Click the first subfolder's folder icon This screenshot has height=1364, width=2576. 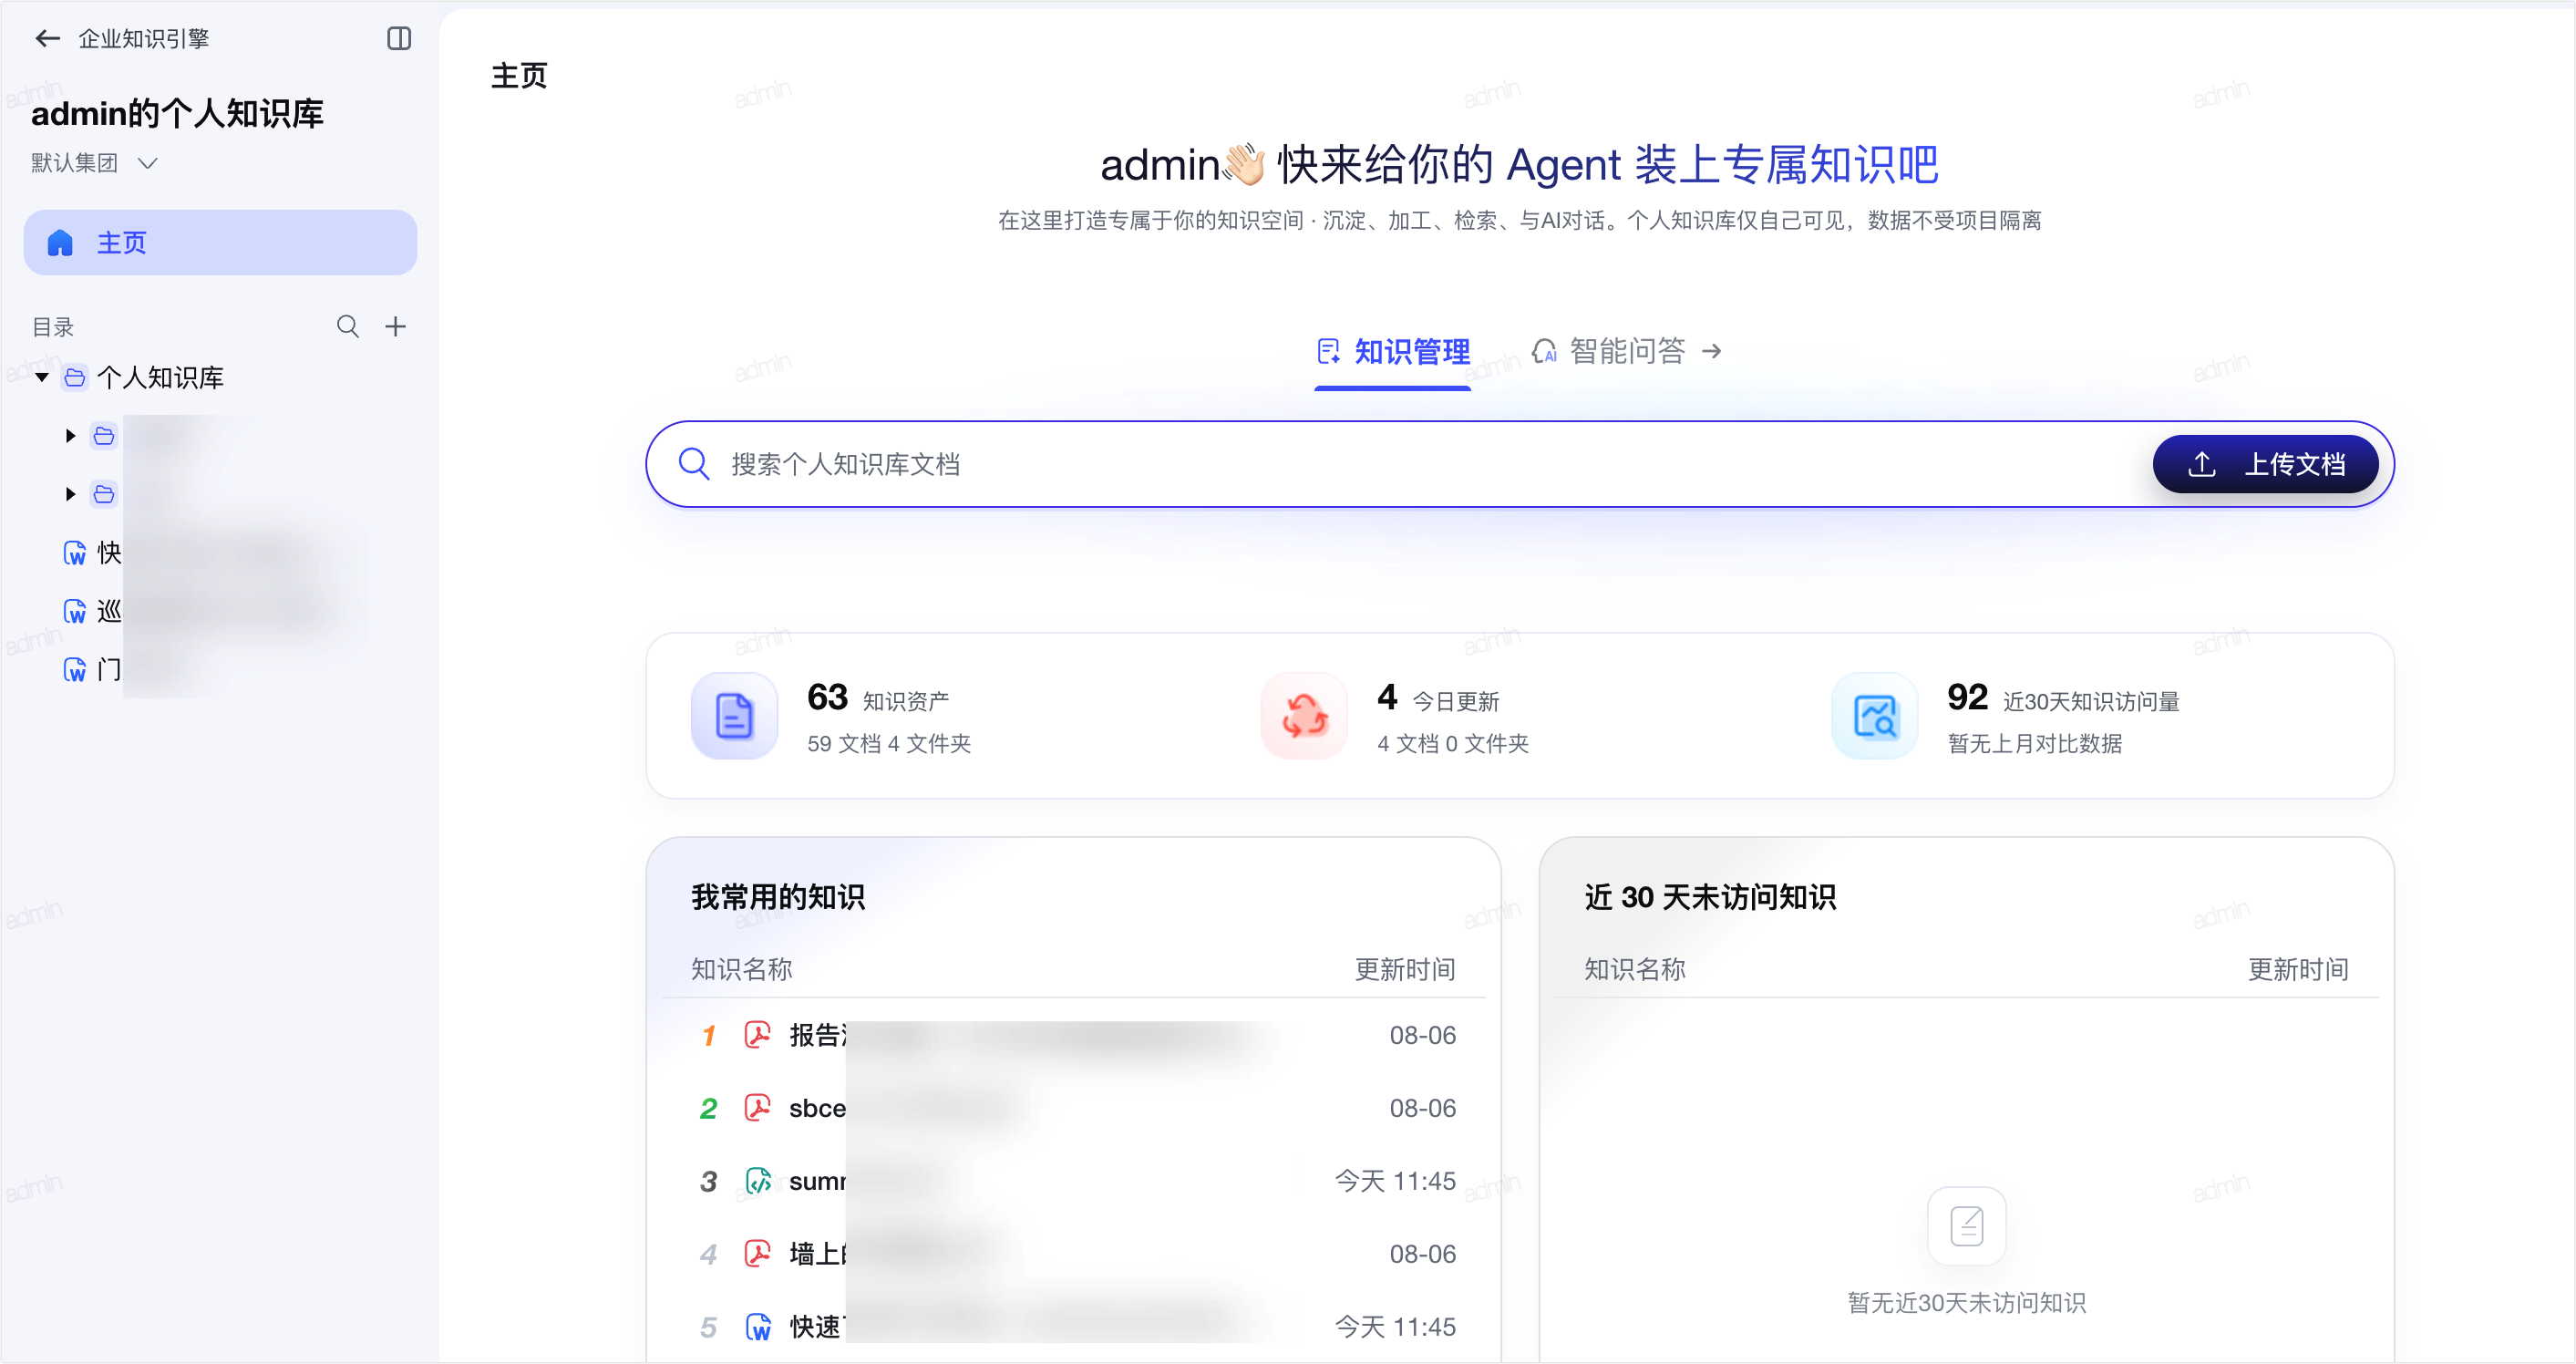pyautogui.click(x=104, y=436)
